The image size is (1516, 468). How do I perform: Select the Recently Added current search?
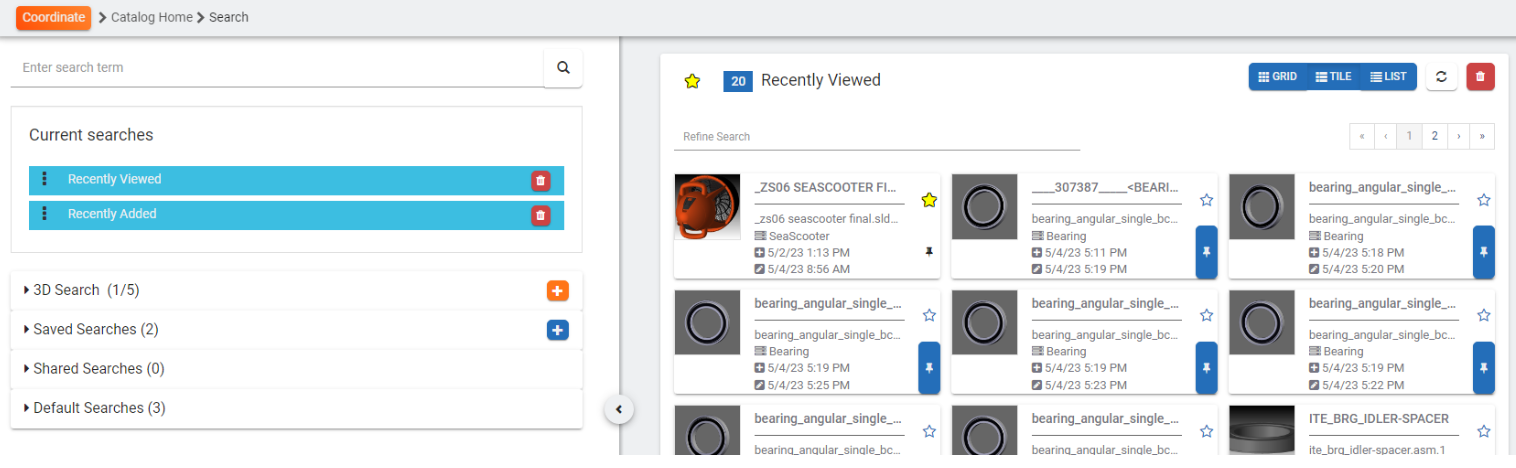[x=296, y=215]
